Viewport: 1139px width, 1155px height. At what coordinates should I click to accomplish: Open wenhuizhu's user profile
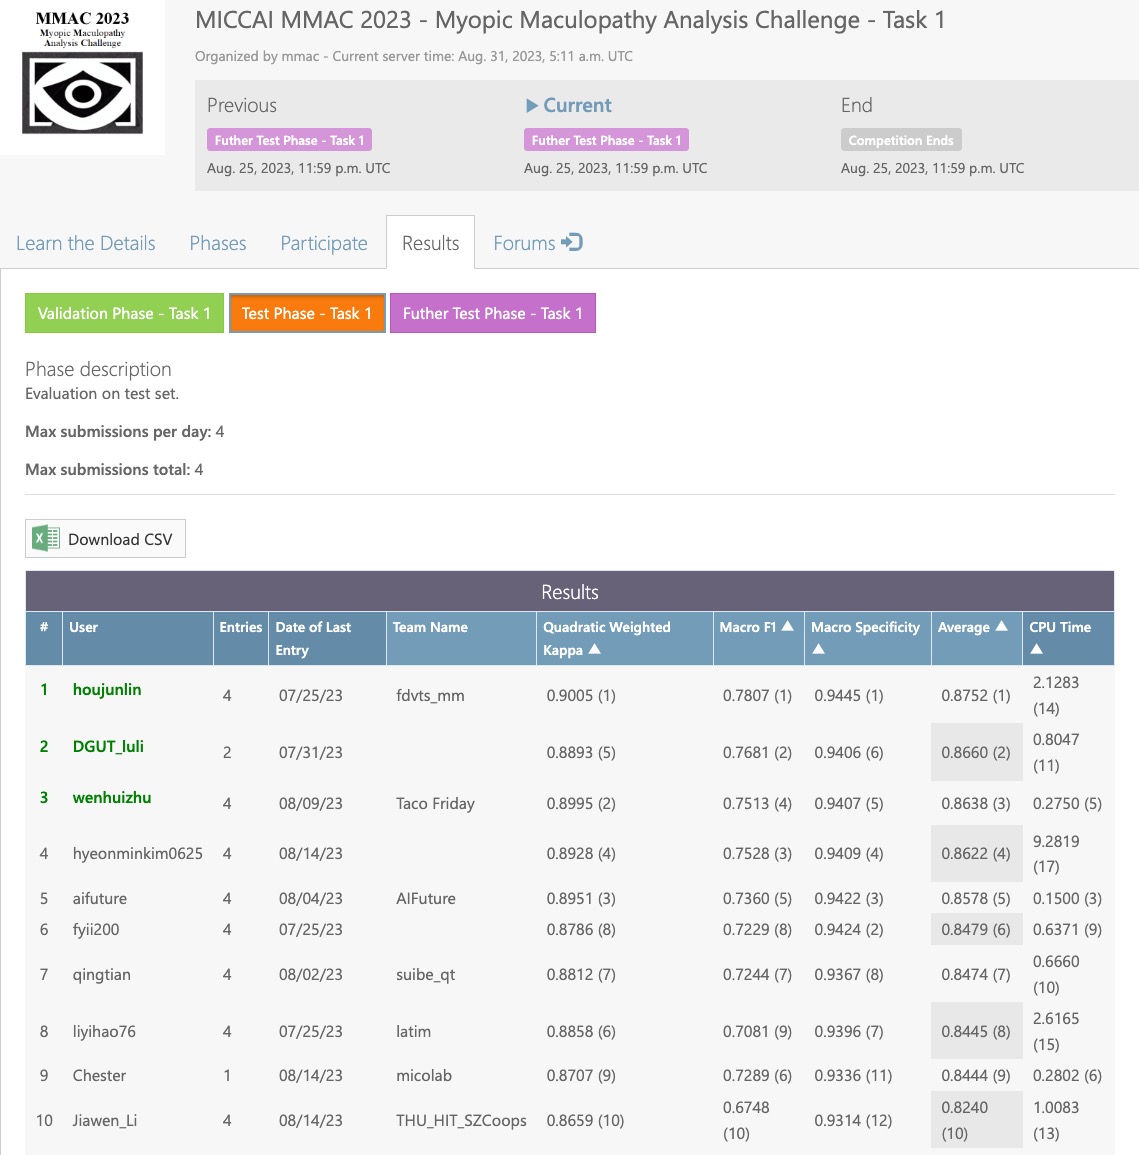110,797
